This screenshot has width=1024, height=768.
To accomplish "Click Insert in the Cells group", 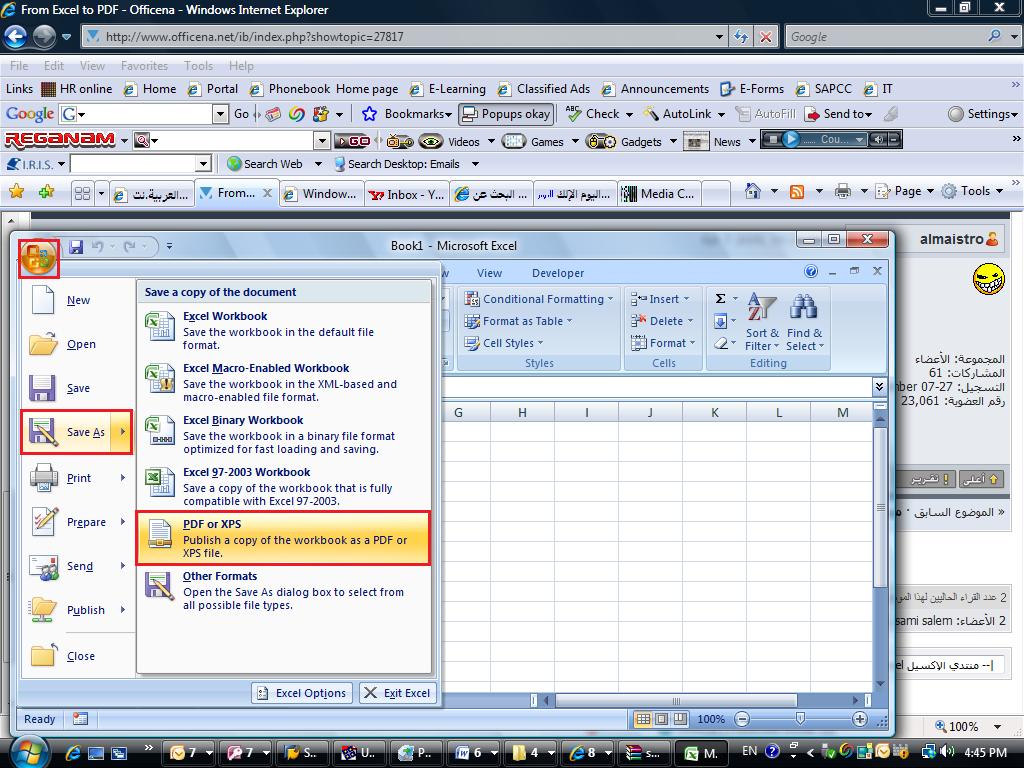I will point(660,299).
